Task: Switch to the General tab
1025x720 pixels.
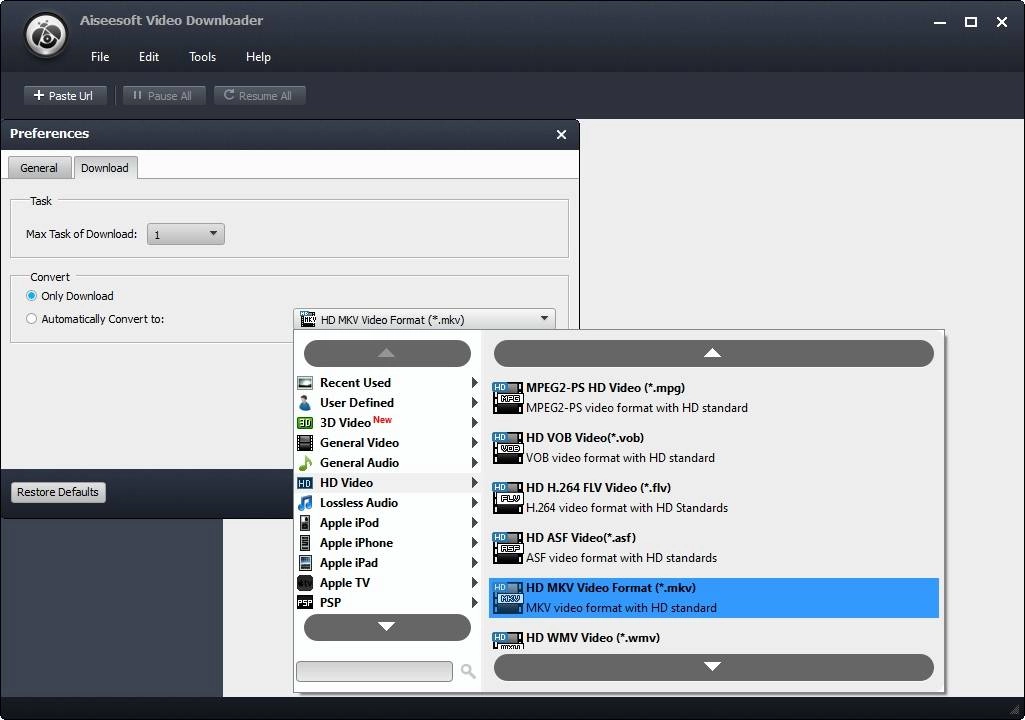Action: [39, 168]
